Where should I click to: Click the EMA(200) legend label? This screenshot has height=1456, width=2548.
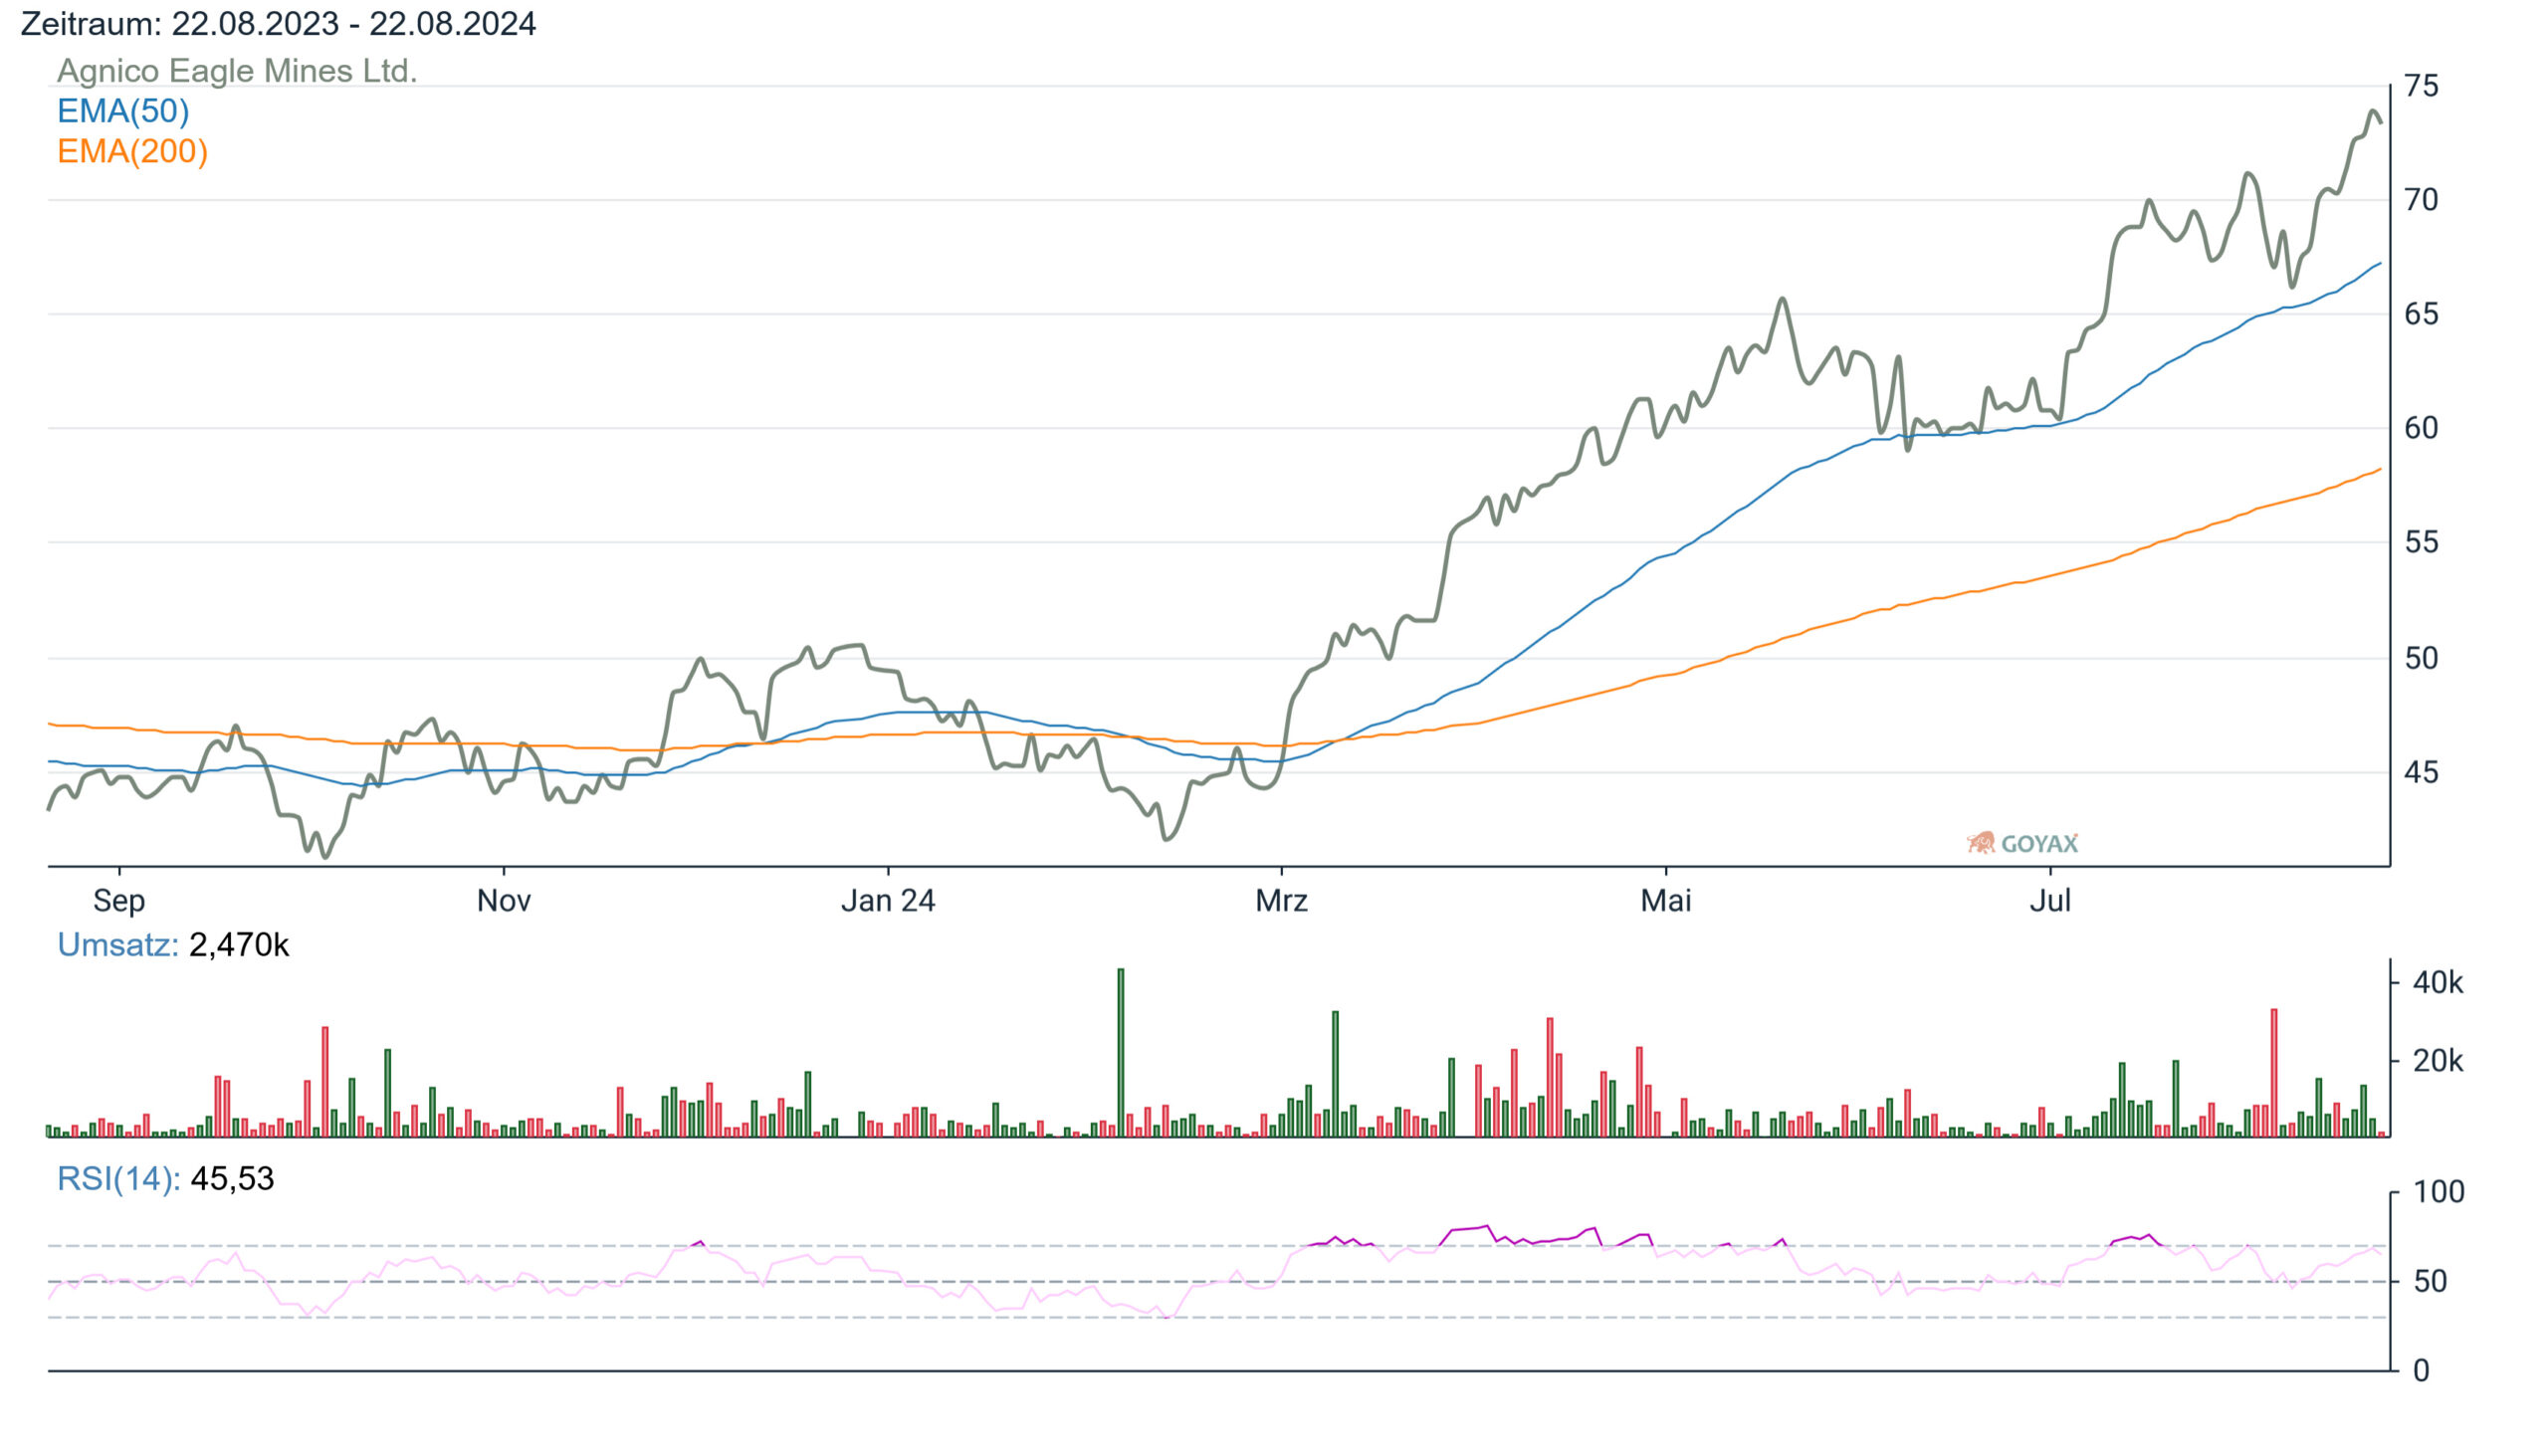click(x=132, y=151)
